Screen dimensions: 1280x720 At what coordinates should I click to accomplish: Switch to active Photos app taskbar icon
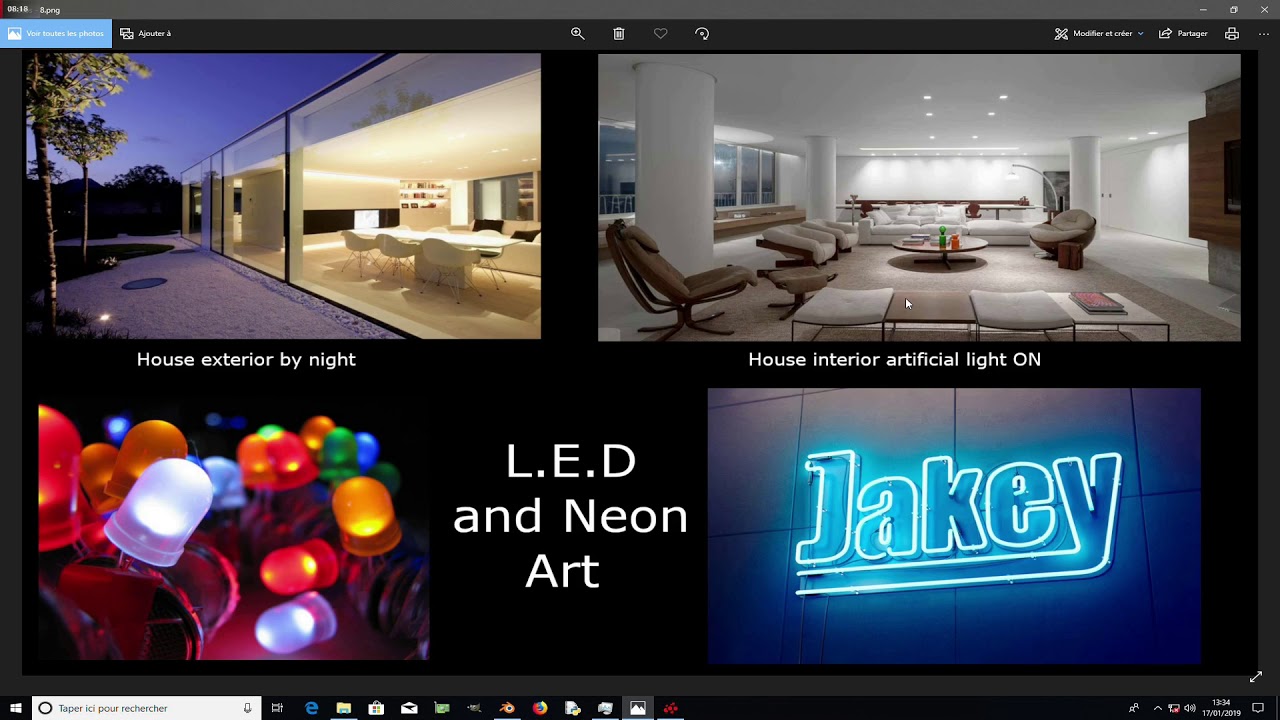tap(638, 708)
